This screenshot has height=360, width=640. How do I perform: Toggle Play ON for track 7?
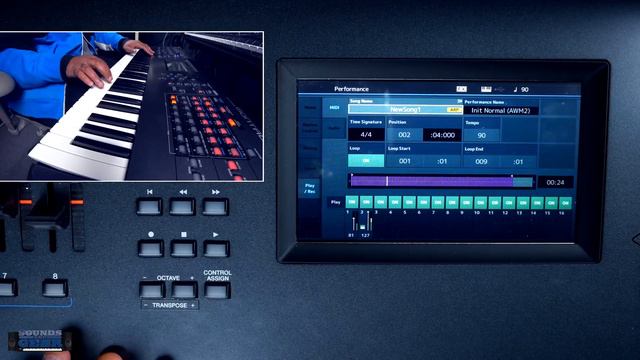coord(438,202)
